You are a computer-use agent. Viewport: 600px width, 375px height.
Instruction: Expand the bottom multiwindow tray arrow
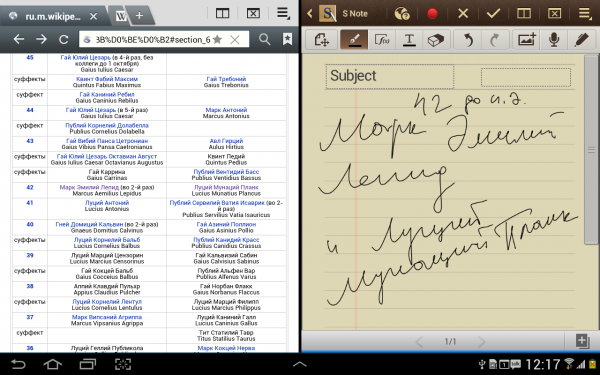pos(300,364)
